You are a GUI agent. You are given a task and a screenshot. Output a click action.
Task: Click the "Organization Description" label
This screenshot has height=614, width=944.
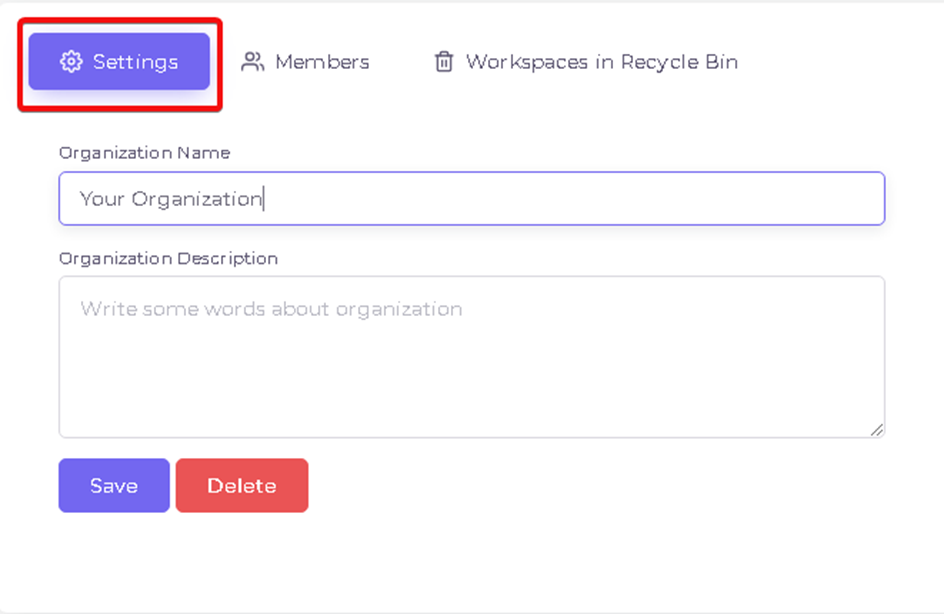coord(169,258)
